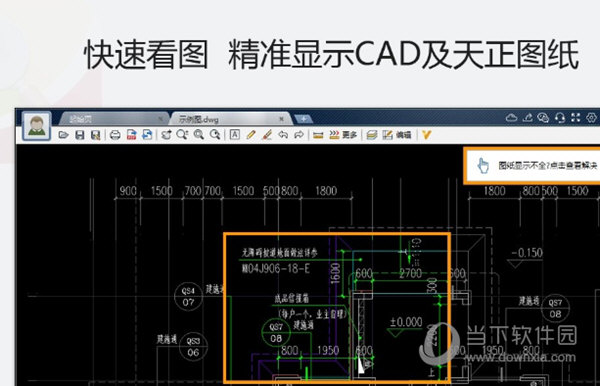Export to PDF with the red PDF icon
The width and height of the screenshot is (600, 386).
pyautogui.click(x=131, y=135)
